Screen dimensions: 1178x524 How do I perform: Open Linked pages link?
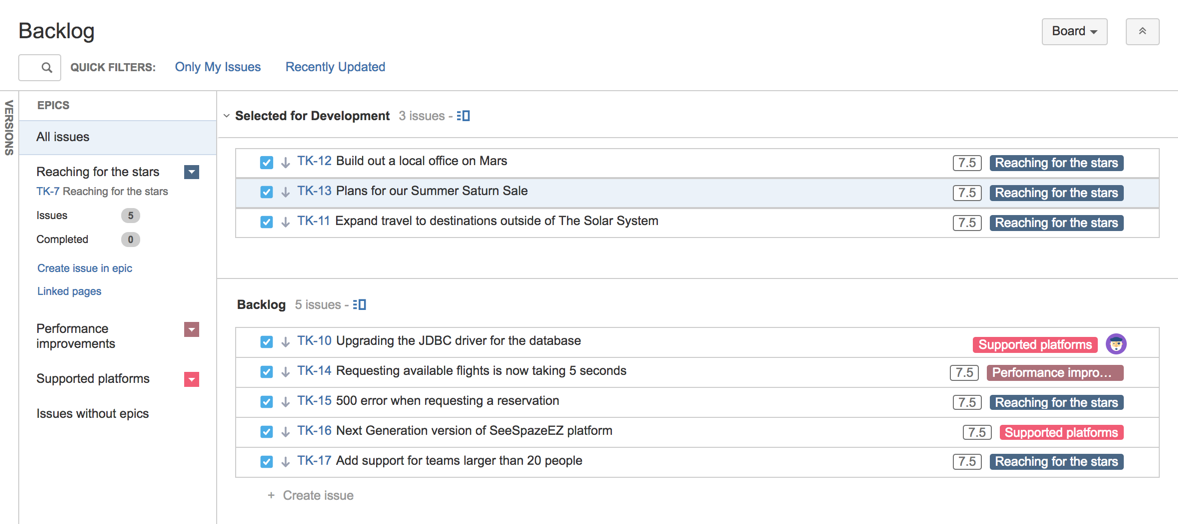[69, 292]
